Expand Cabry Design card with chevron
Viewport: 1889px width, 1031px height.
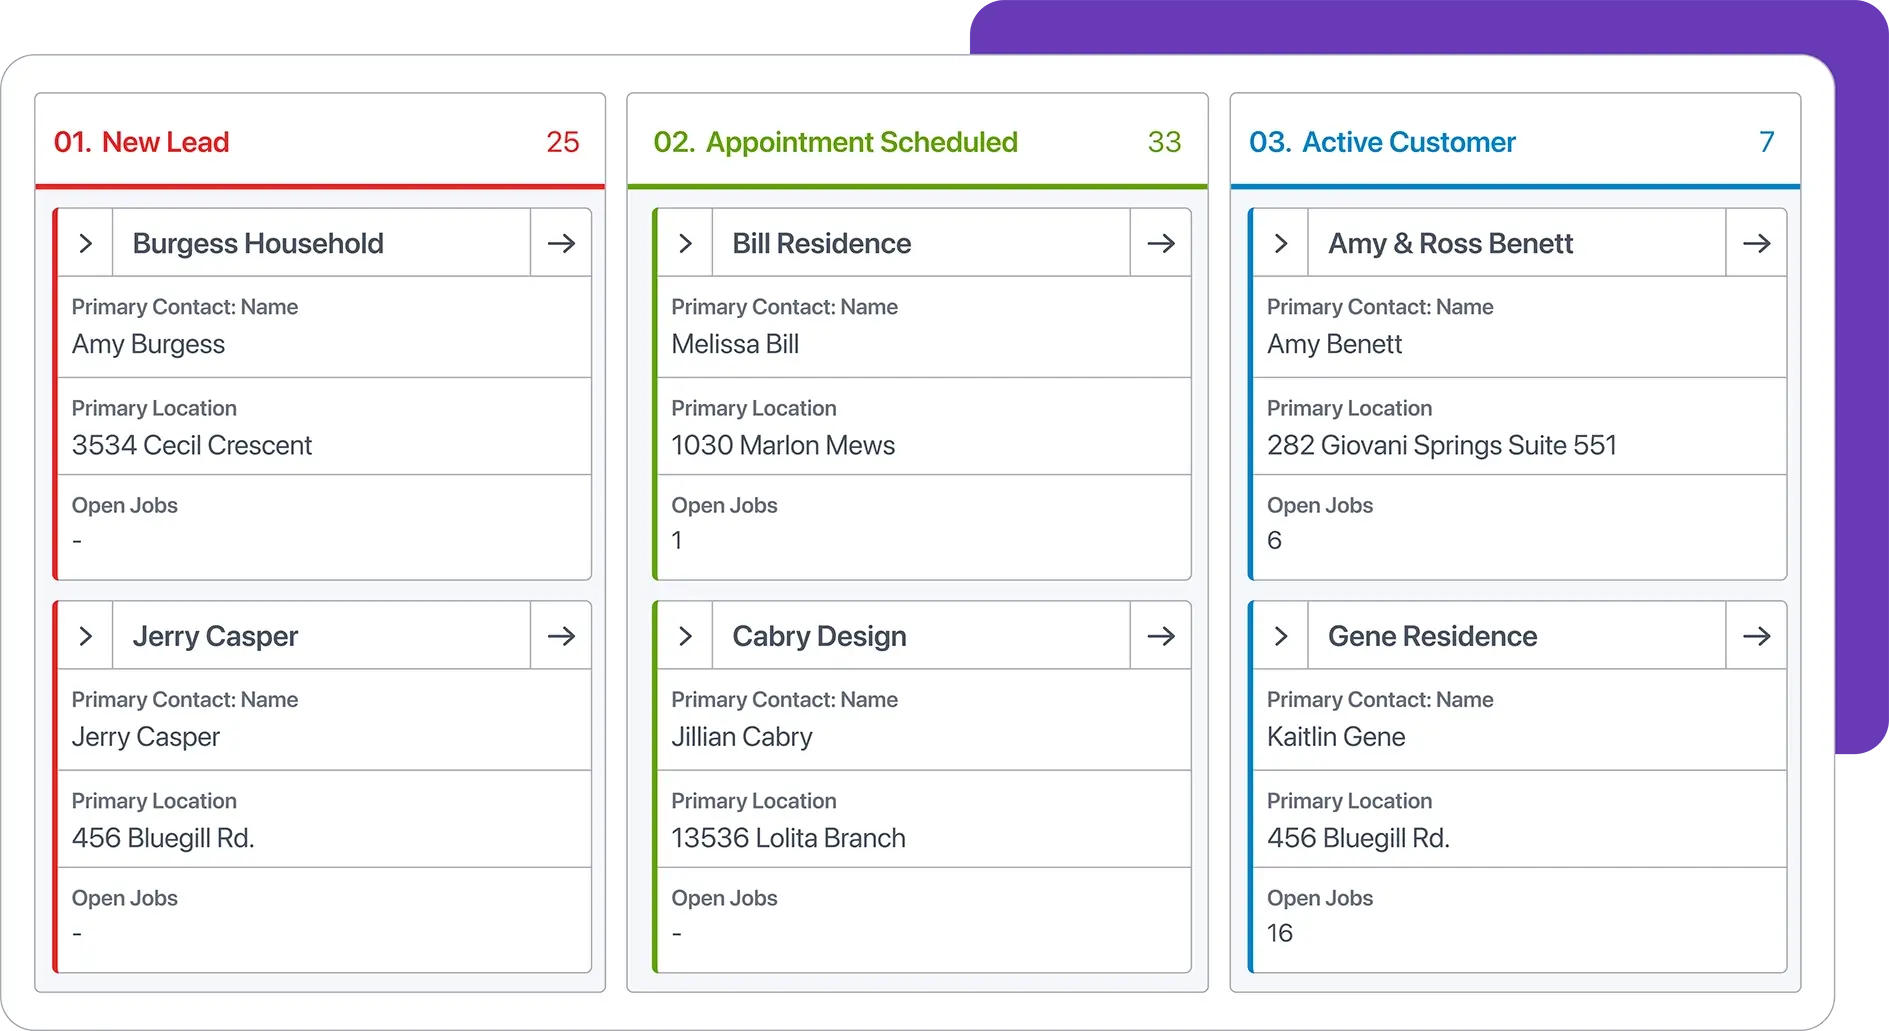[x=685, y=636]
